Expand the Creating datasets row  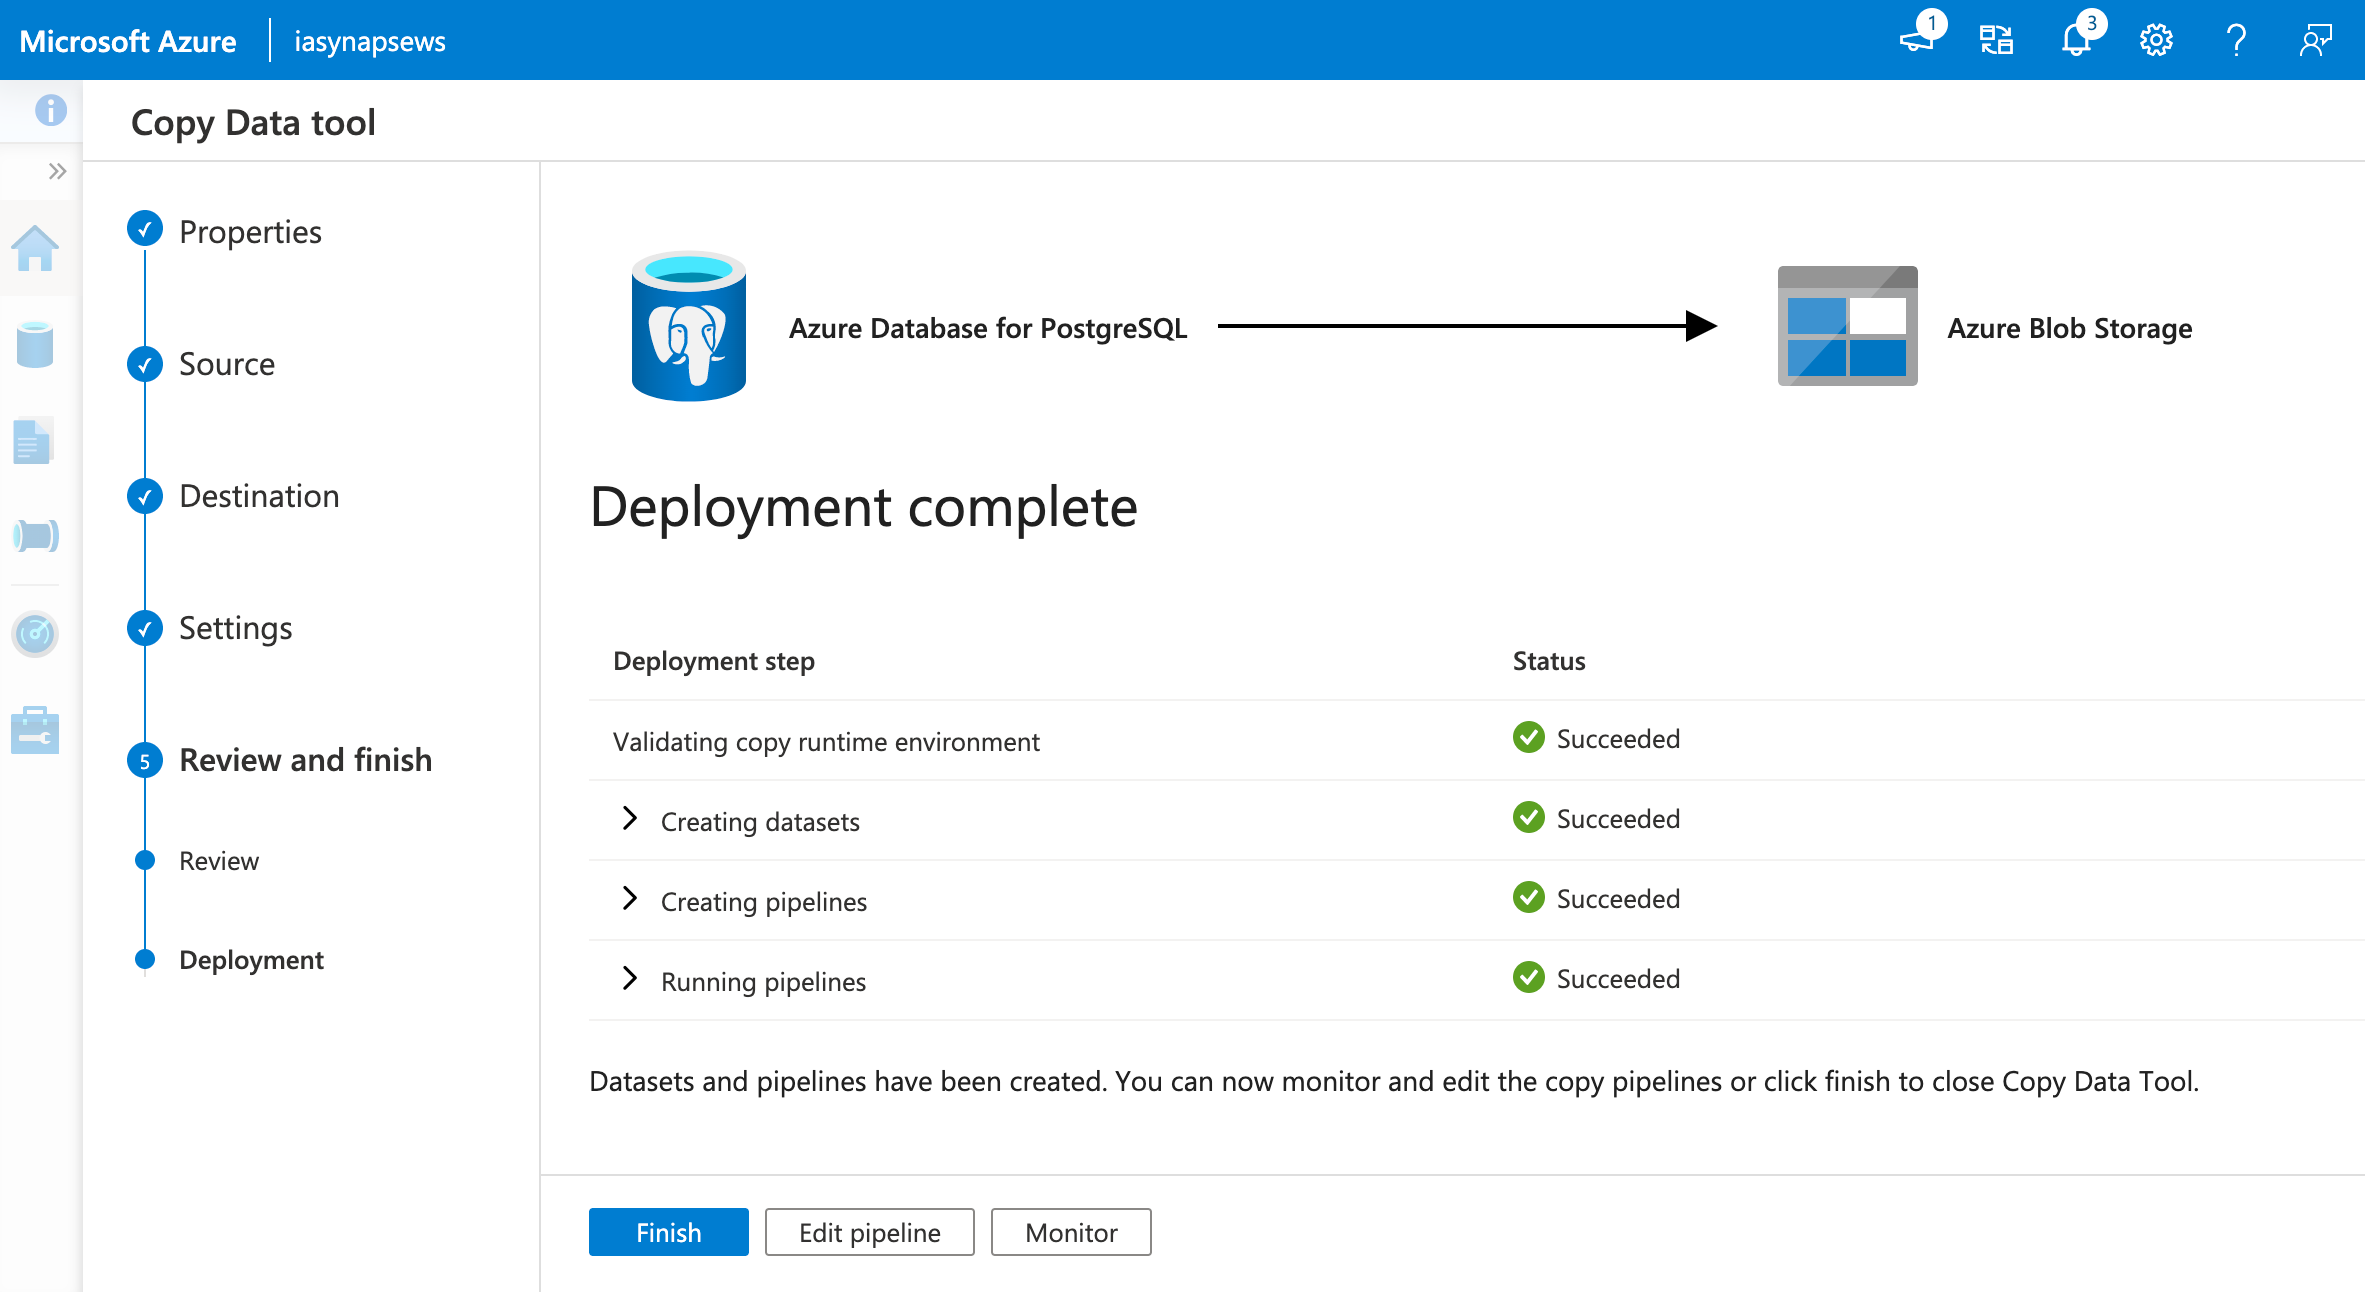[629, 819]
